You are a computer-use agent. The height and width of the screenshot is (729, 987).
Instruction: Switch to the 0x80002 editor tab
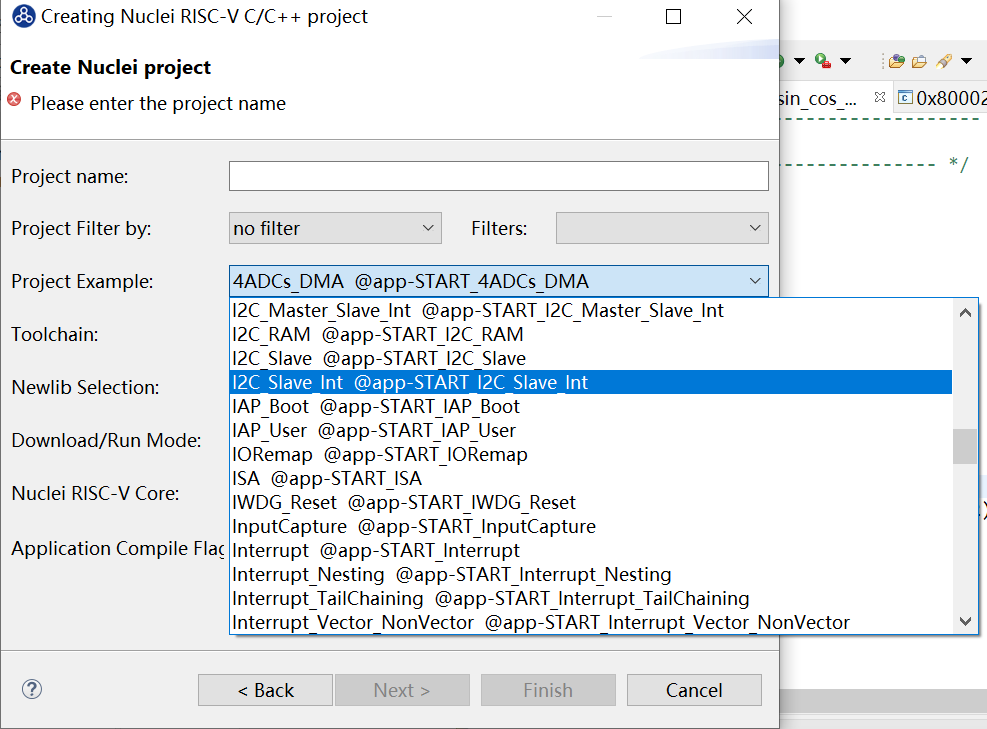pyautogui.click(x=942, y=98)
